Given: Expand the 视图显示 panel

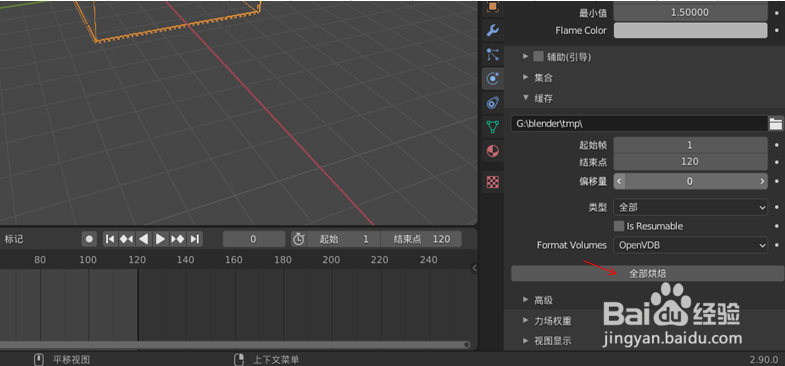Looking at the screenshot, I should 526,340.
